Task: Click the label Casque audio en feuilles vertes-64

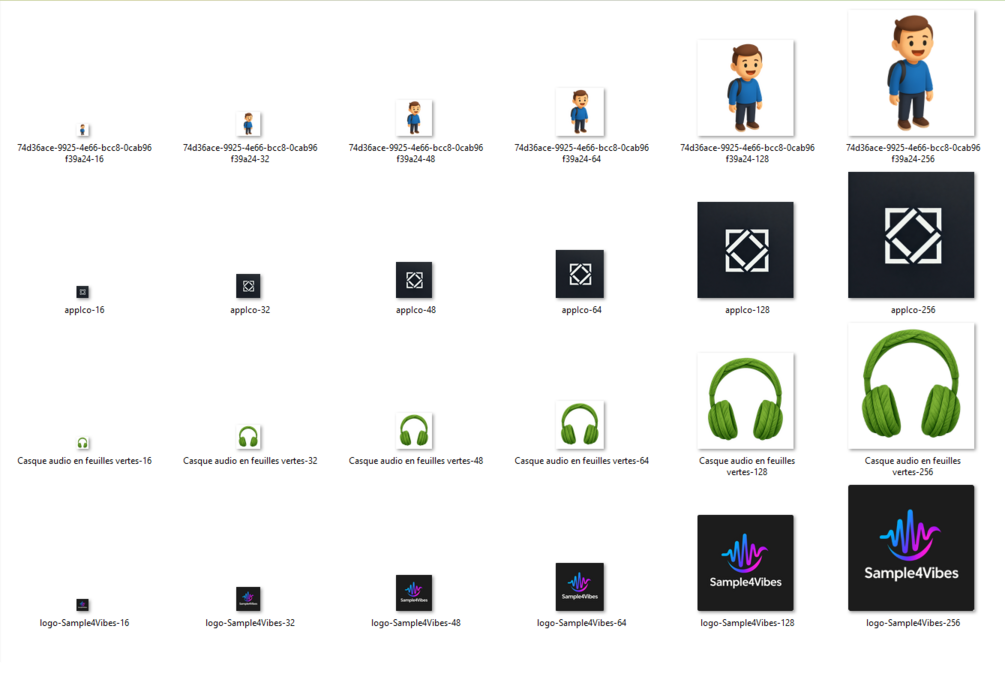Action: click(581, 460)
